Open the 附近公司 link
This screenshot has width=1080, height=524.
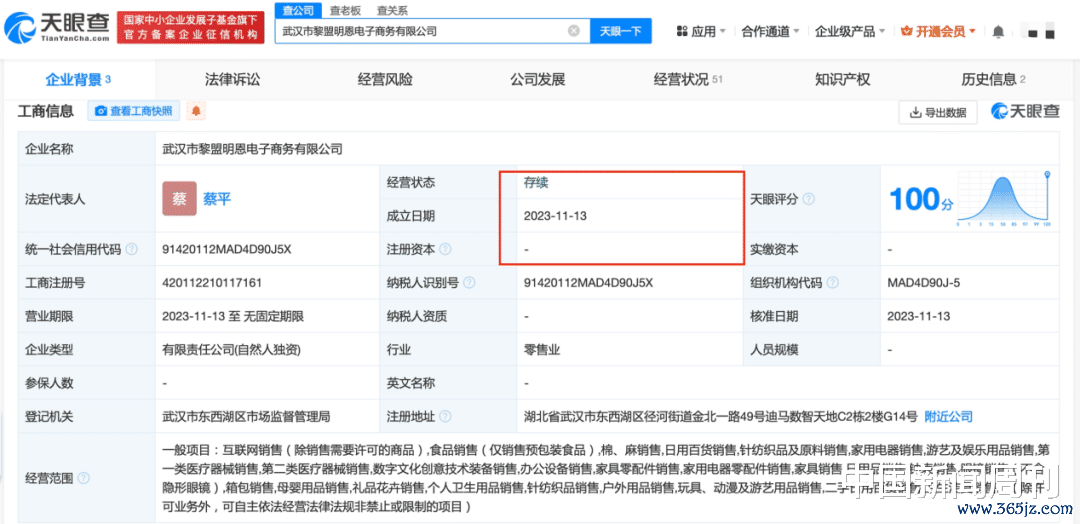[948, 416]
